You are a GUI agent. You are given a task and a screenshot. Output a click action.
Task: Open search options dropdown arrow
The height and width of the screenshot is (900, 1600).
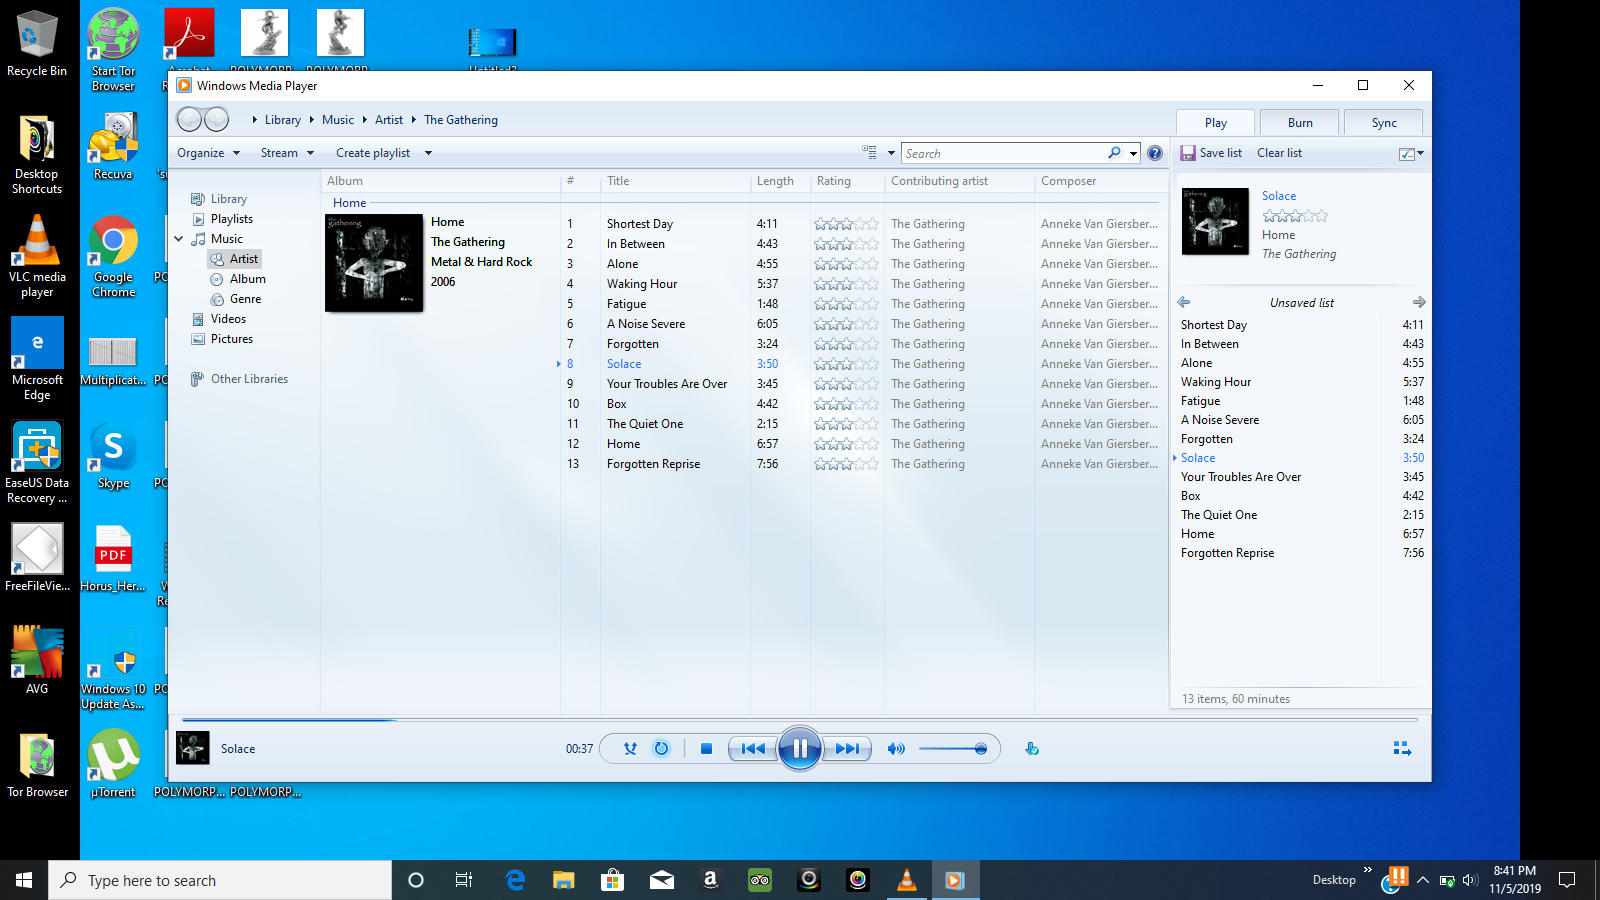pos(1133,153)
